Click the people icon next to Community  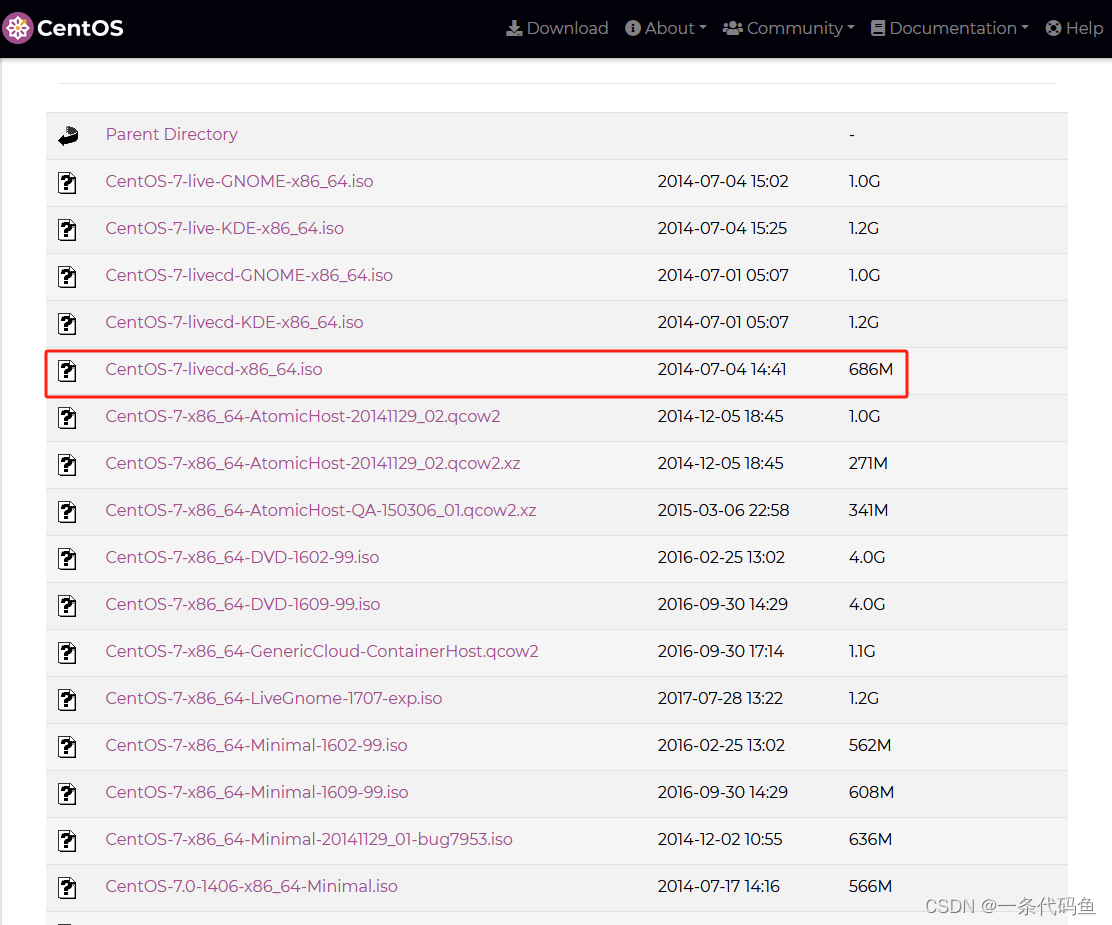point(733,28)
